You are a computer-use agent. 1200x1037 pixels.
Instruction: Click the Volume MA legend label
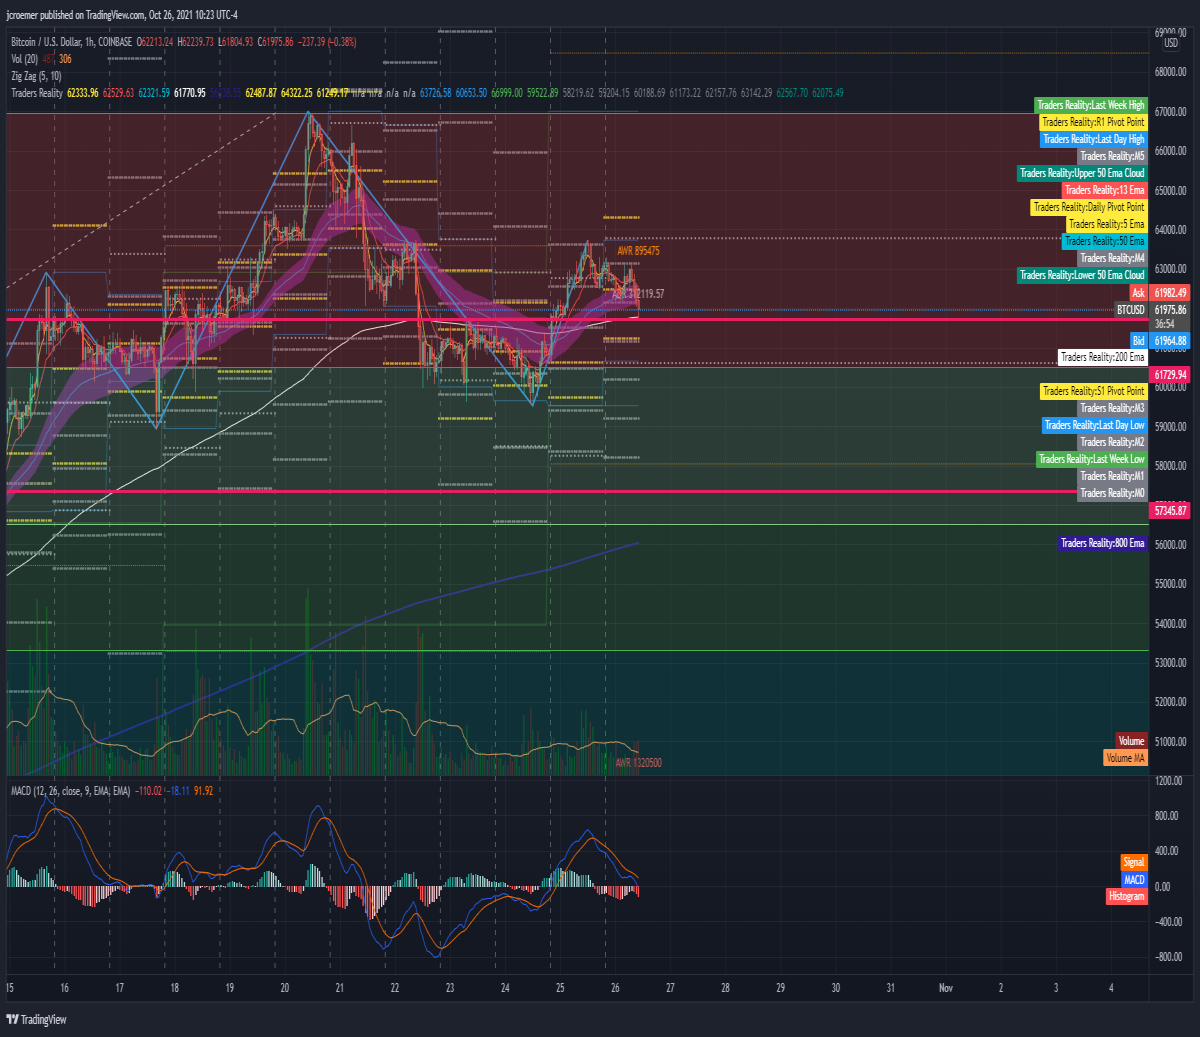1126,758
